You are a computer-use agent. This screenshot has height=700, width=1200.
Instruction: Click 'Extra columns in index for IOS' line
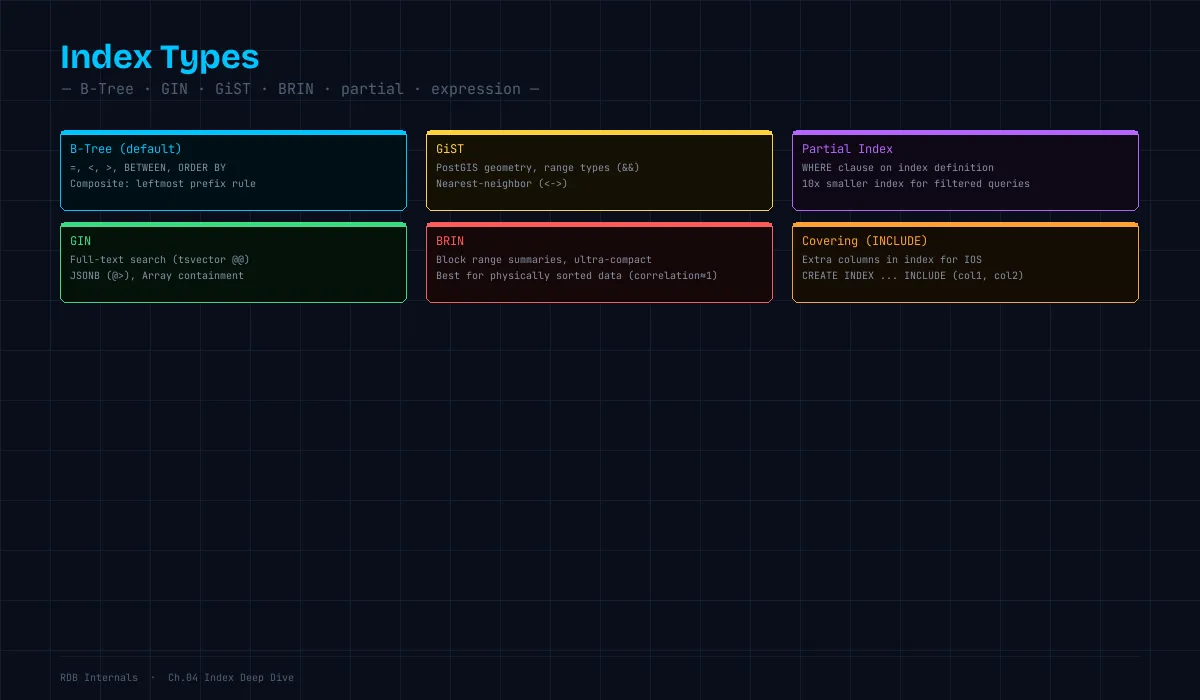(892, 260)
